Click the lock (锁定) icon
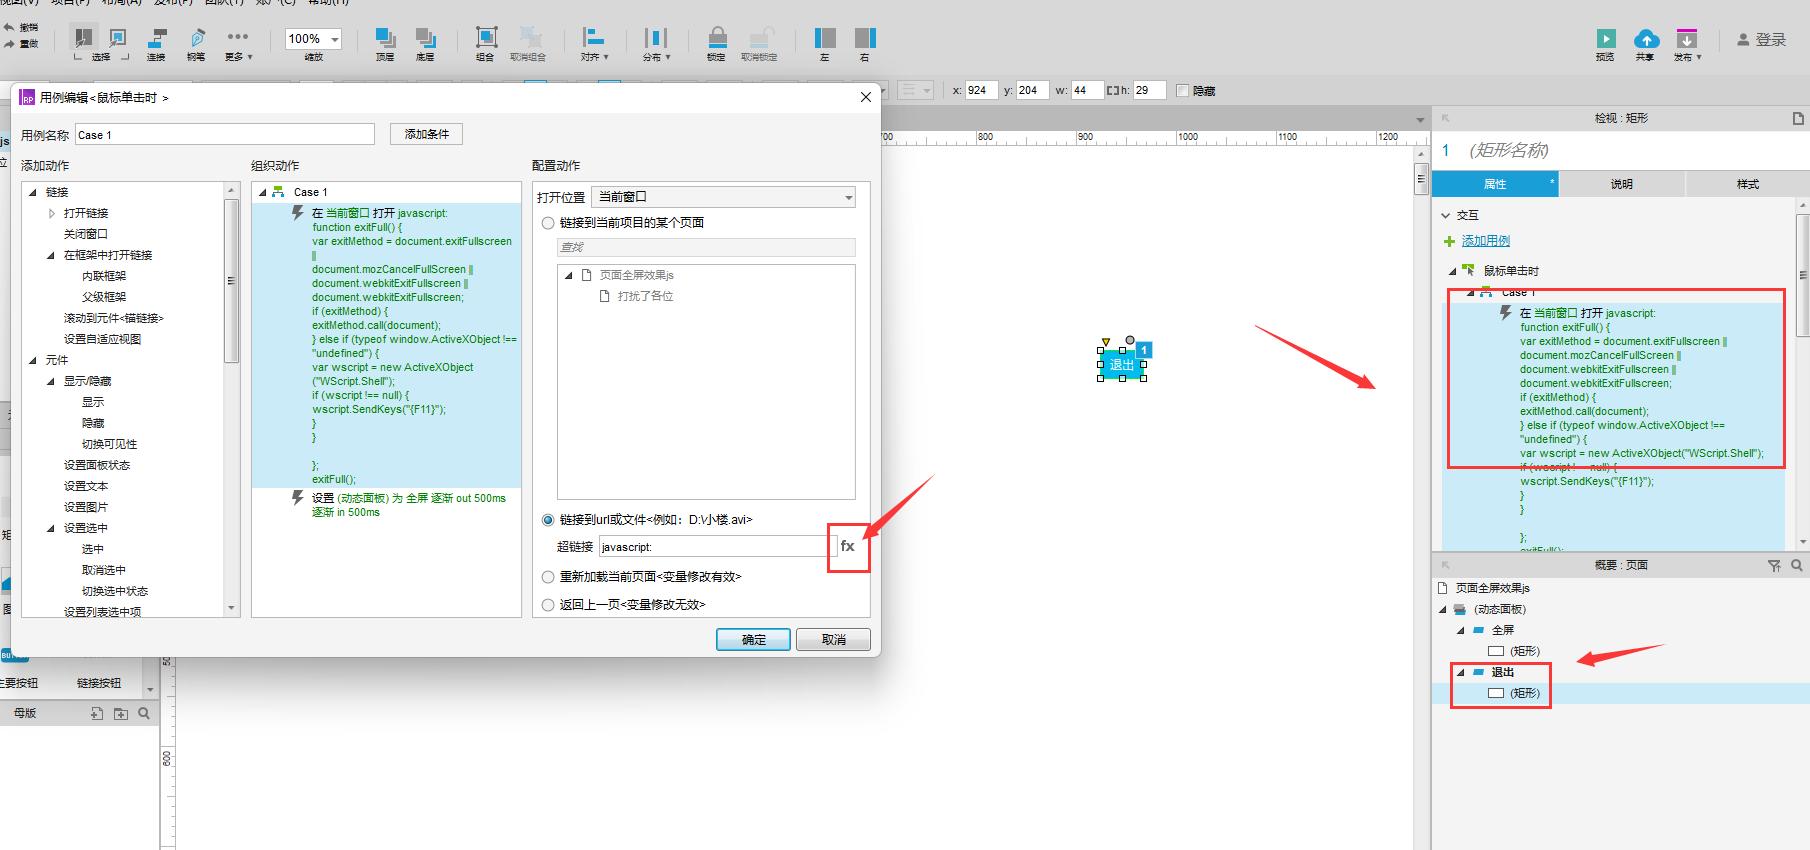1810x850 pixels. coord(717,38)
